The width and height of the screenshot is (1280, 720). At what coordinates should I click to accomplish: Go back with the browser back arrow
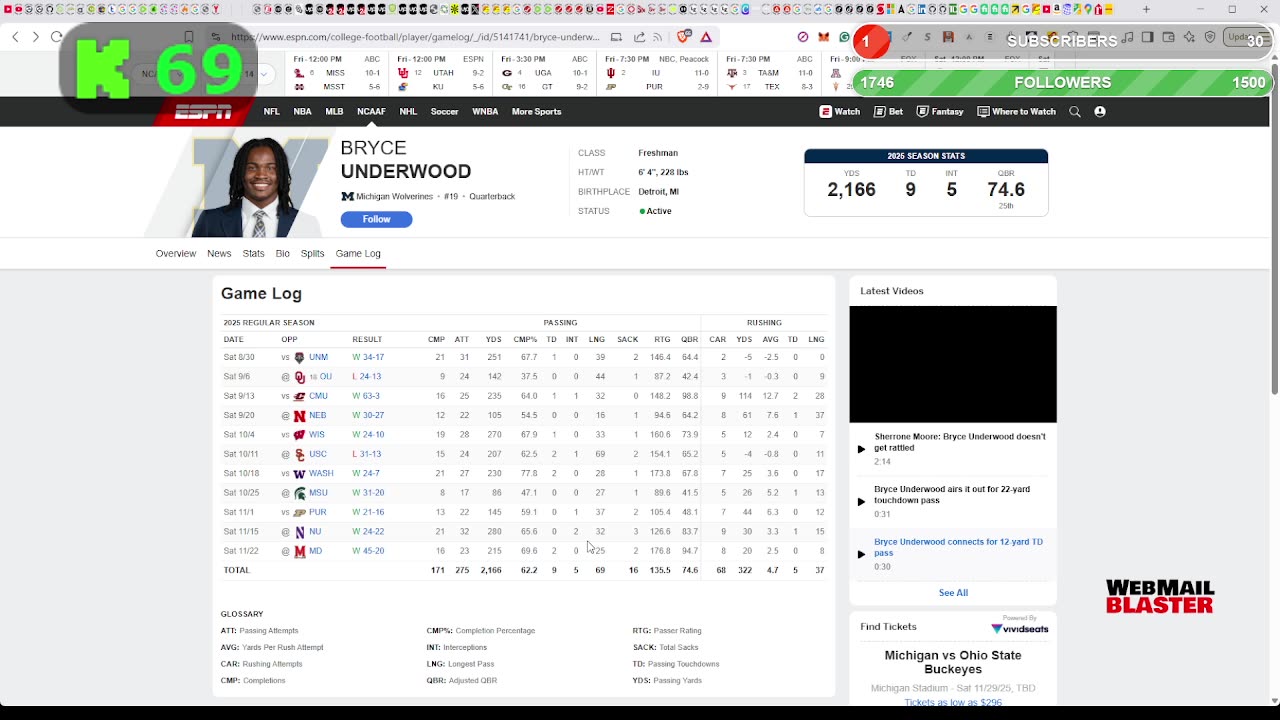pyautogui.click(x=15, y=37)
